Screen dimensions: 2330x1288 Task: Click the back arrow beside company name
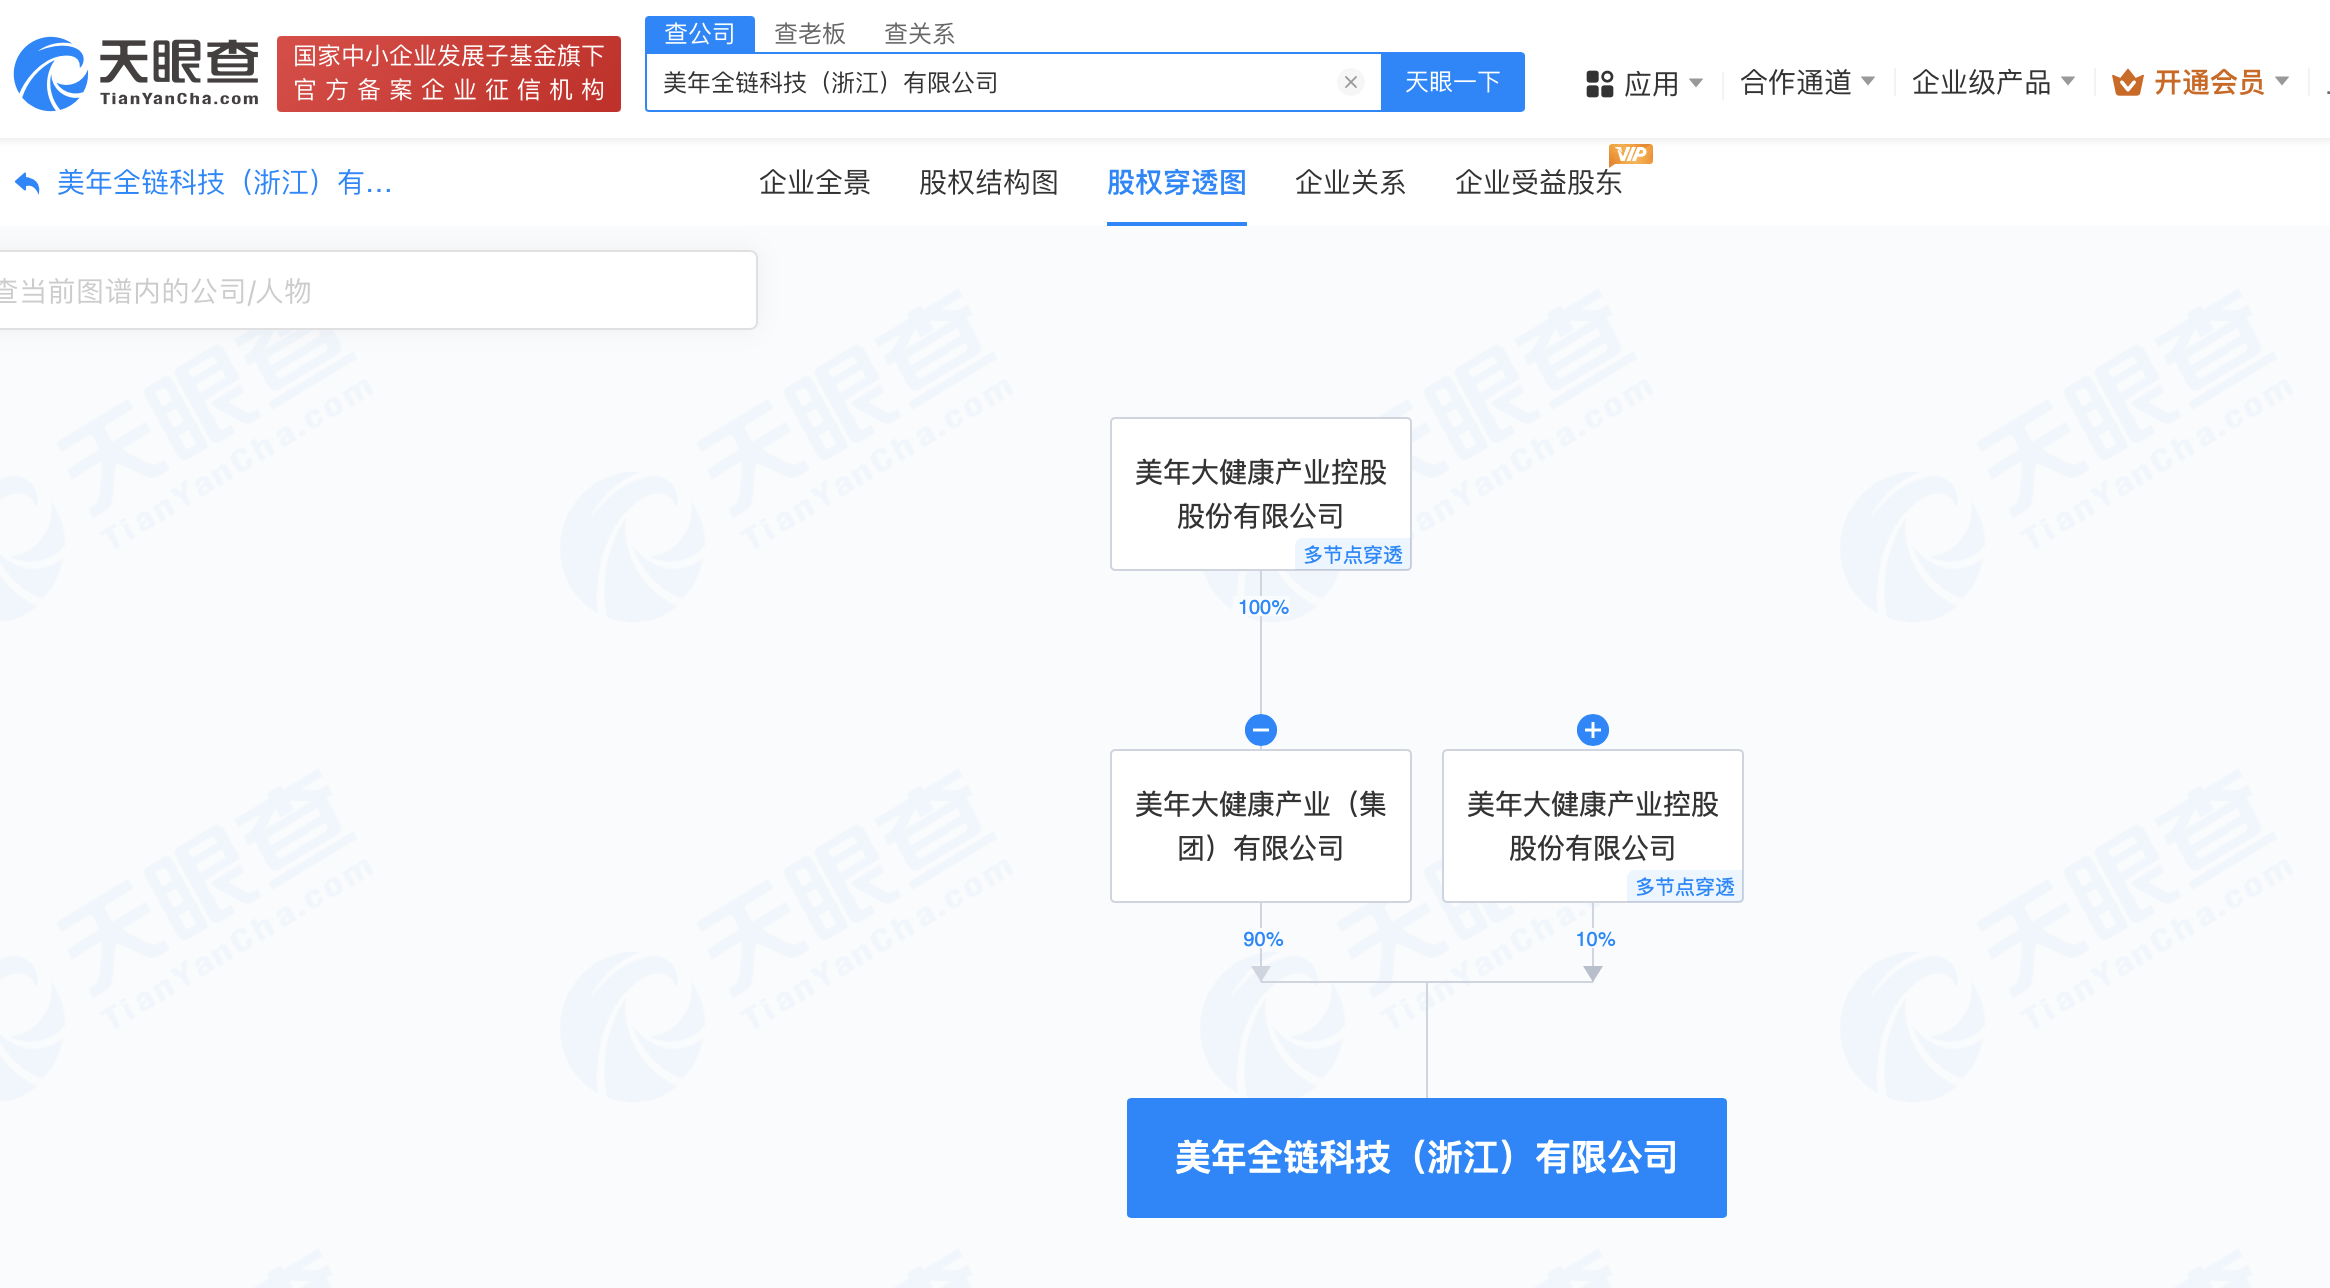tap(27, 183)
